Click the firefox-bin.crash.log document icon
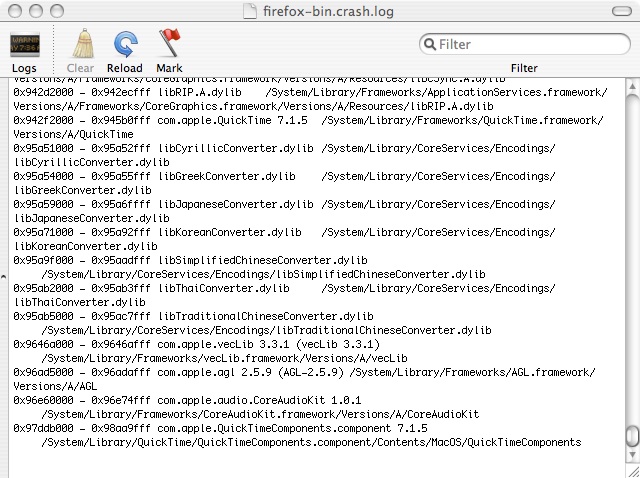 (250, 11)
